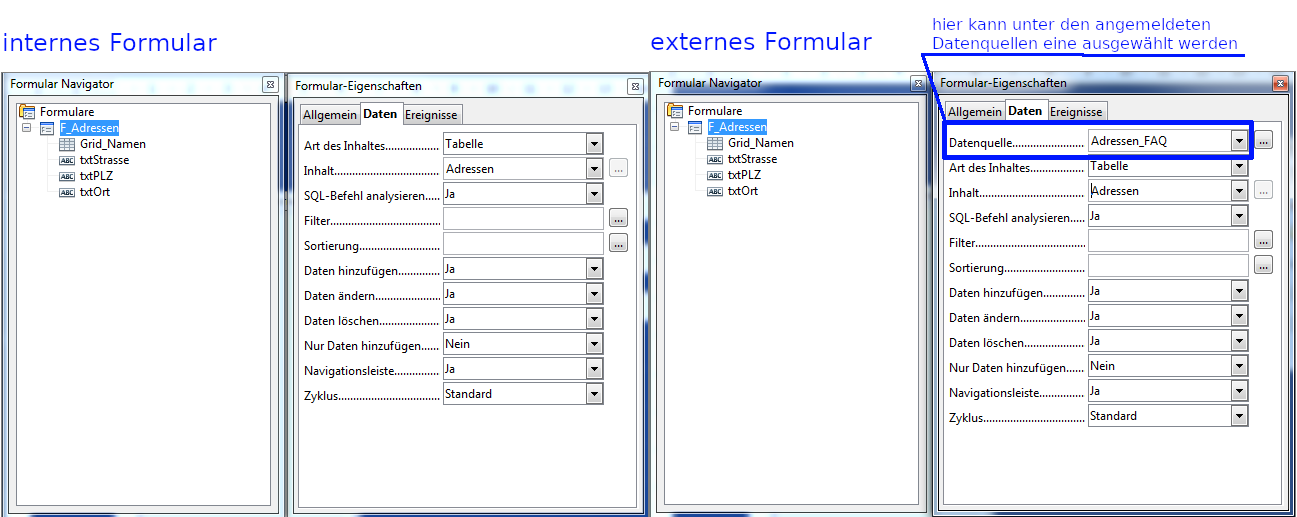Click txtStrasse field icon in internal navigator

click(x=67, y=160)
